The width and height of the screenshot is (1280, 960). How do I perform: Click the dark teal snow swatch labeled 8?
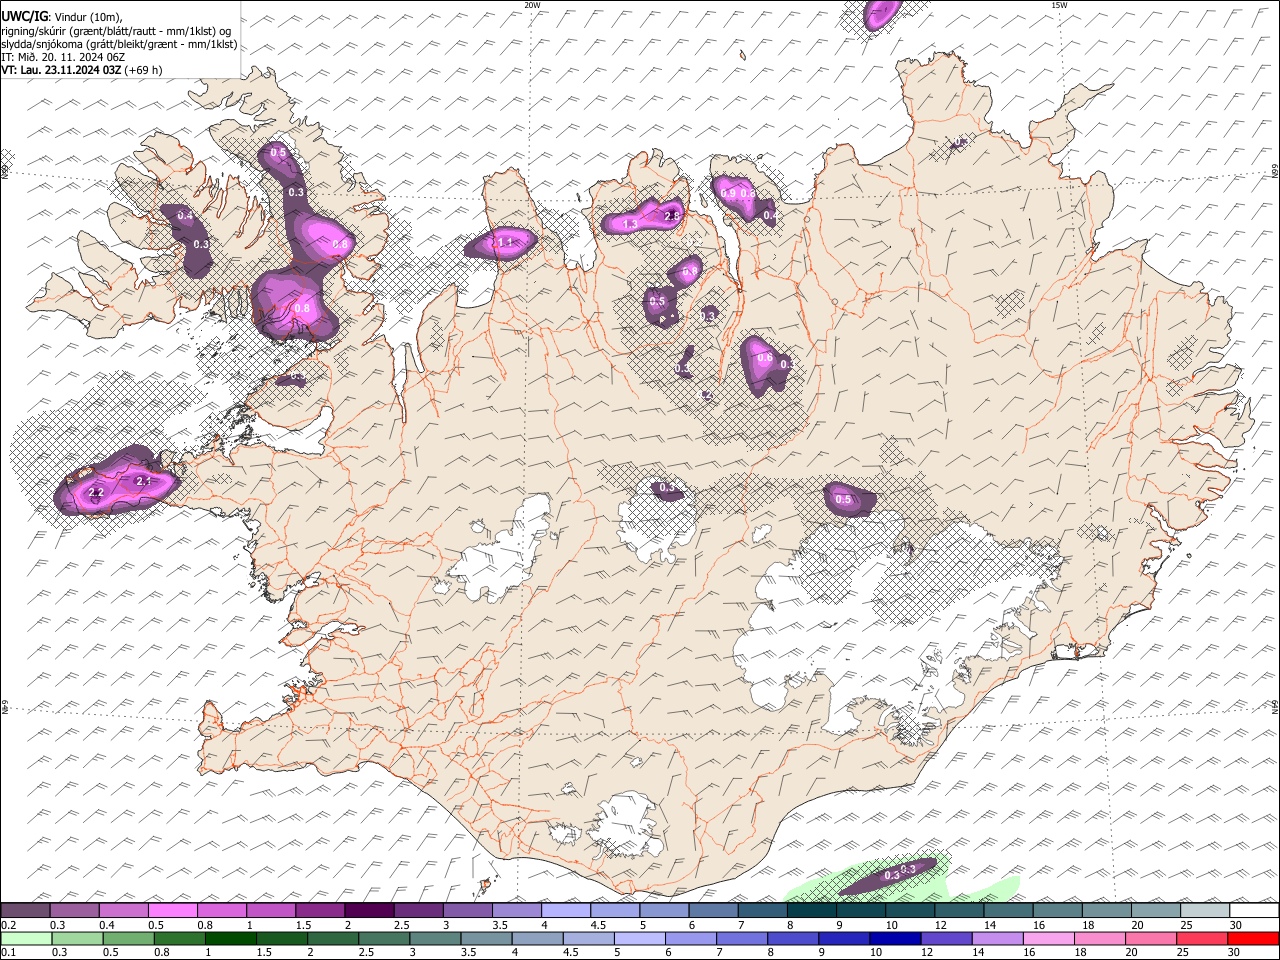pyautogui.click(x=812, y=910)
